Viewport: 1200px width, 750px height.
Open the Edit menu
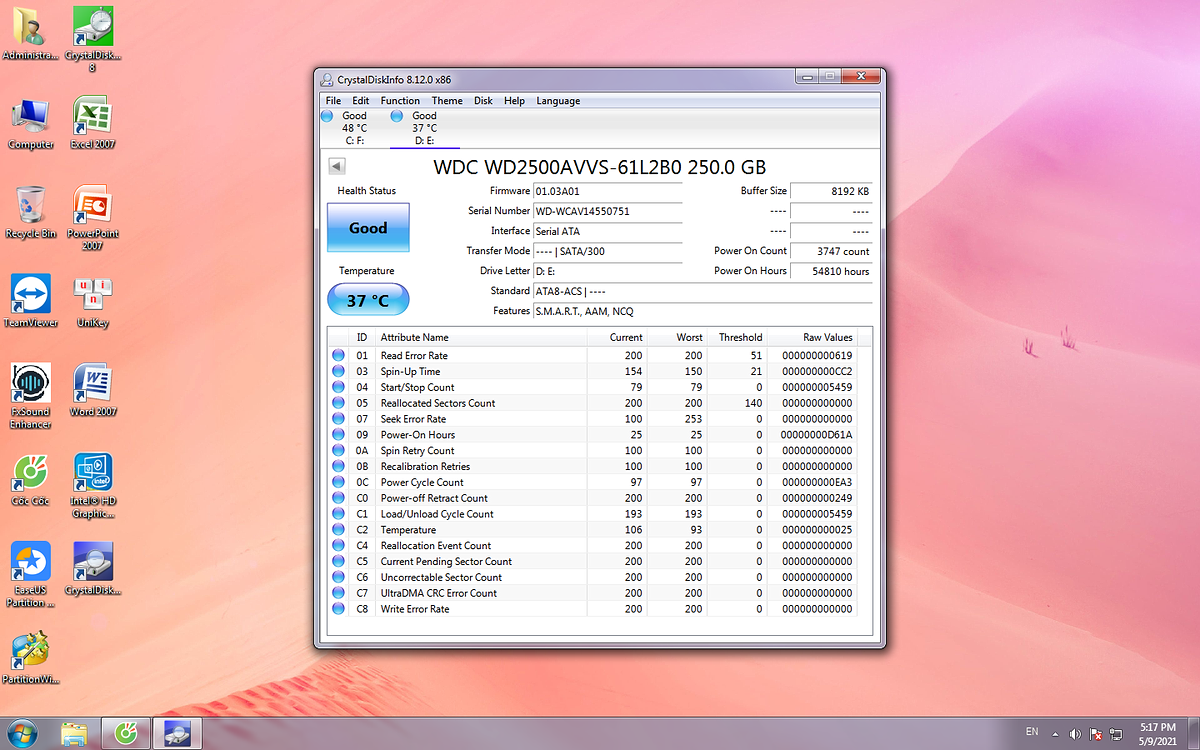361,101
